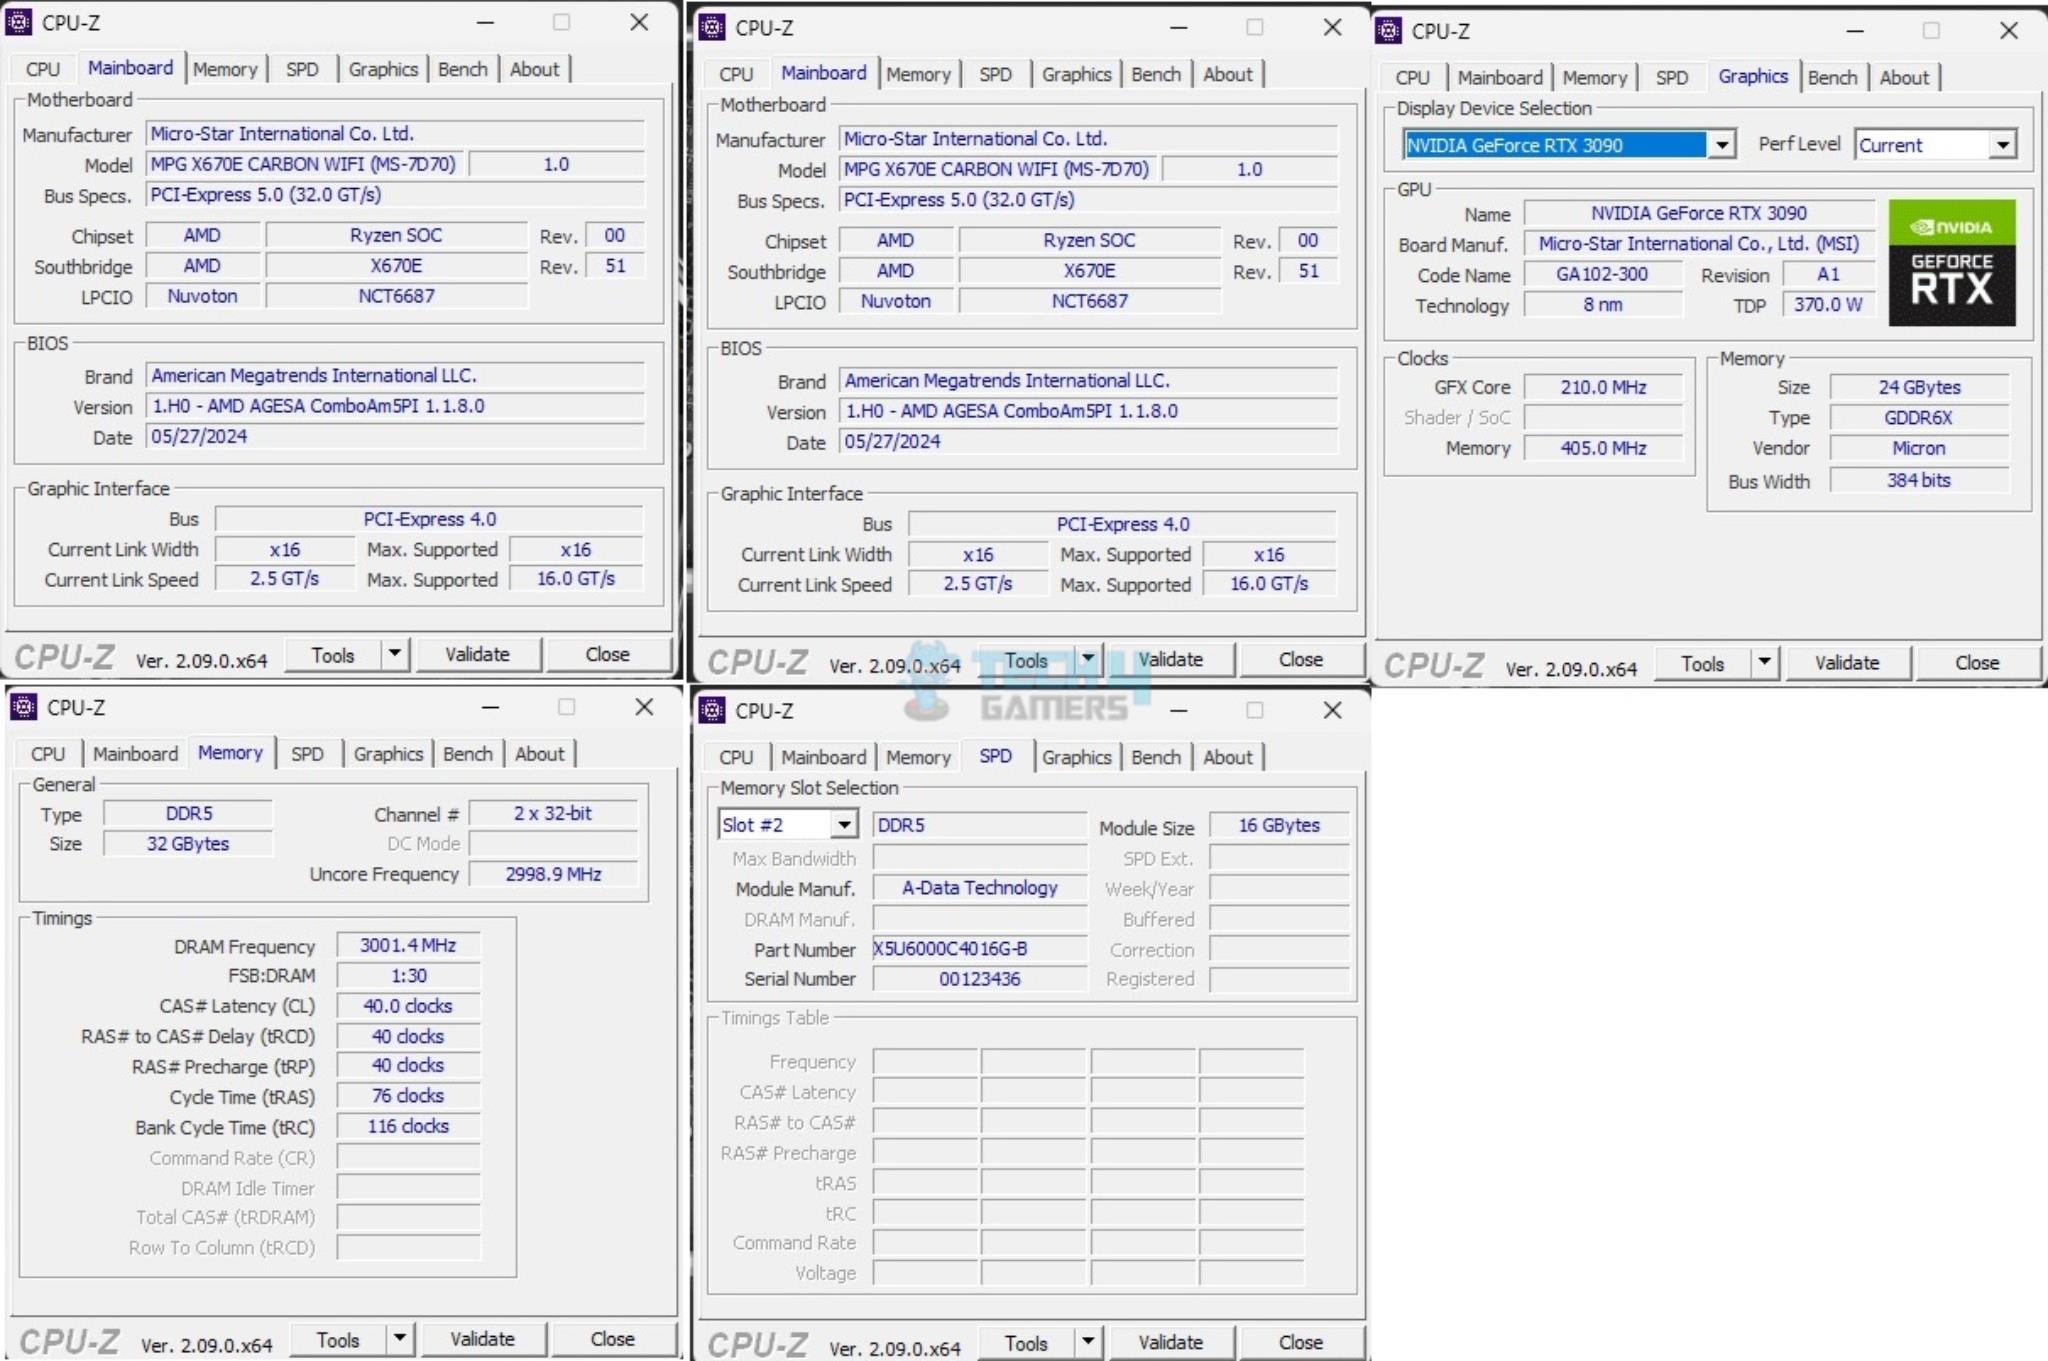This screenshot has width=2048, height=1361.
Task: Expand the Tools arrow menu in the Memory window
Action: pyautogui.click(x=399, y=1338)
